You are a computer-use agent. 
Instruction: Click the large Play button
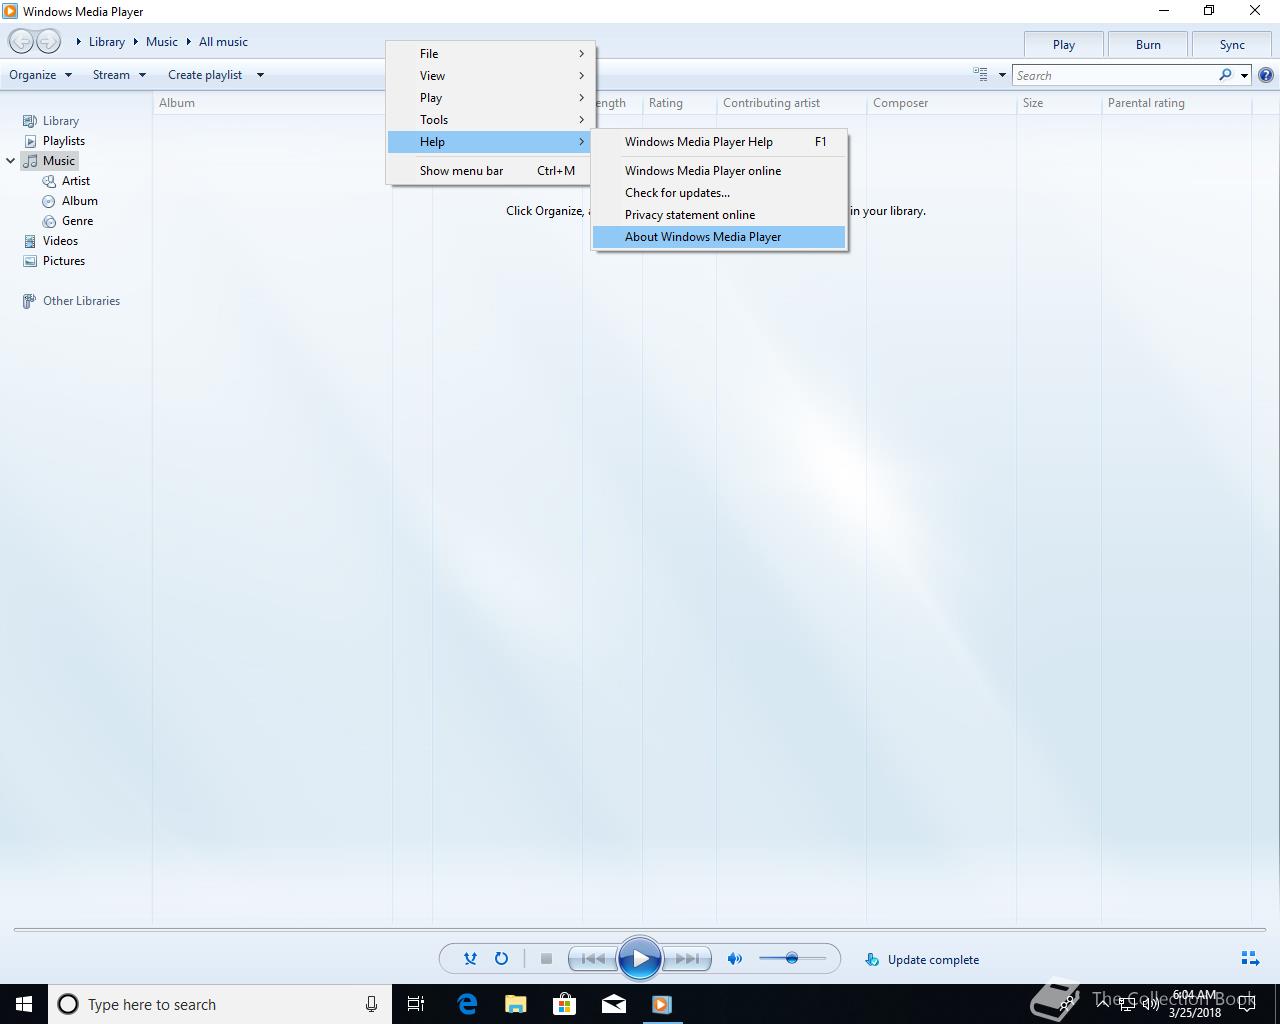640,959
